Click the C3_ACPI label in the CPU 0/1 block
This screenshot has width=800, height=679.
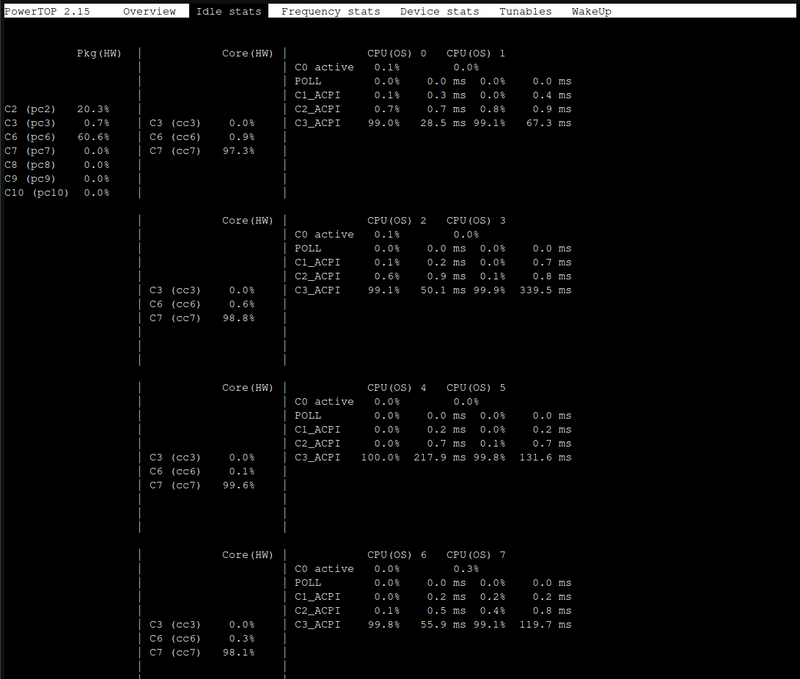tap(317, 123)
